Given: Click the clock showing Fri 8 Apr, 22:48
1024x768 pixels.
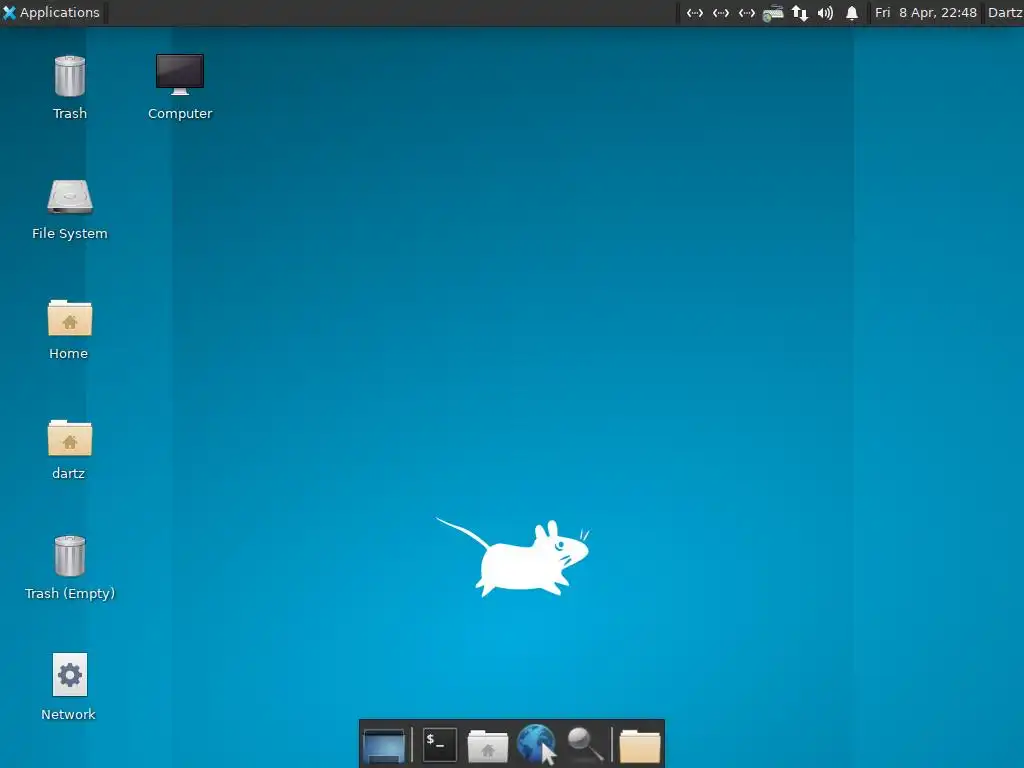Looking at the screenshot, I should [926, 12].
